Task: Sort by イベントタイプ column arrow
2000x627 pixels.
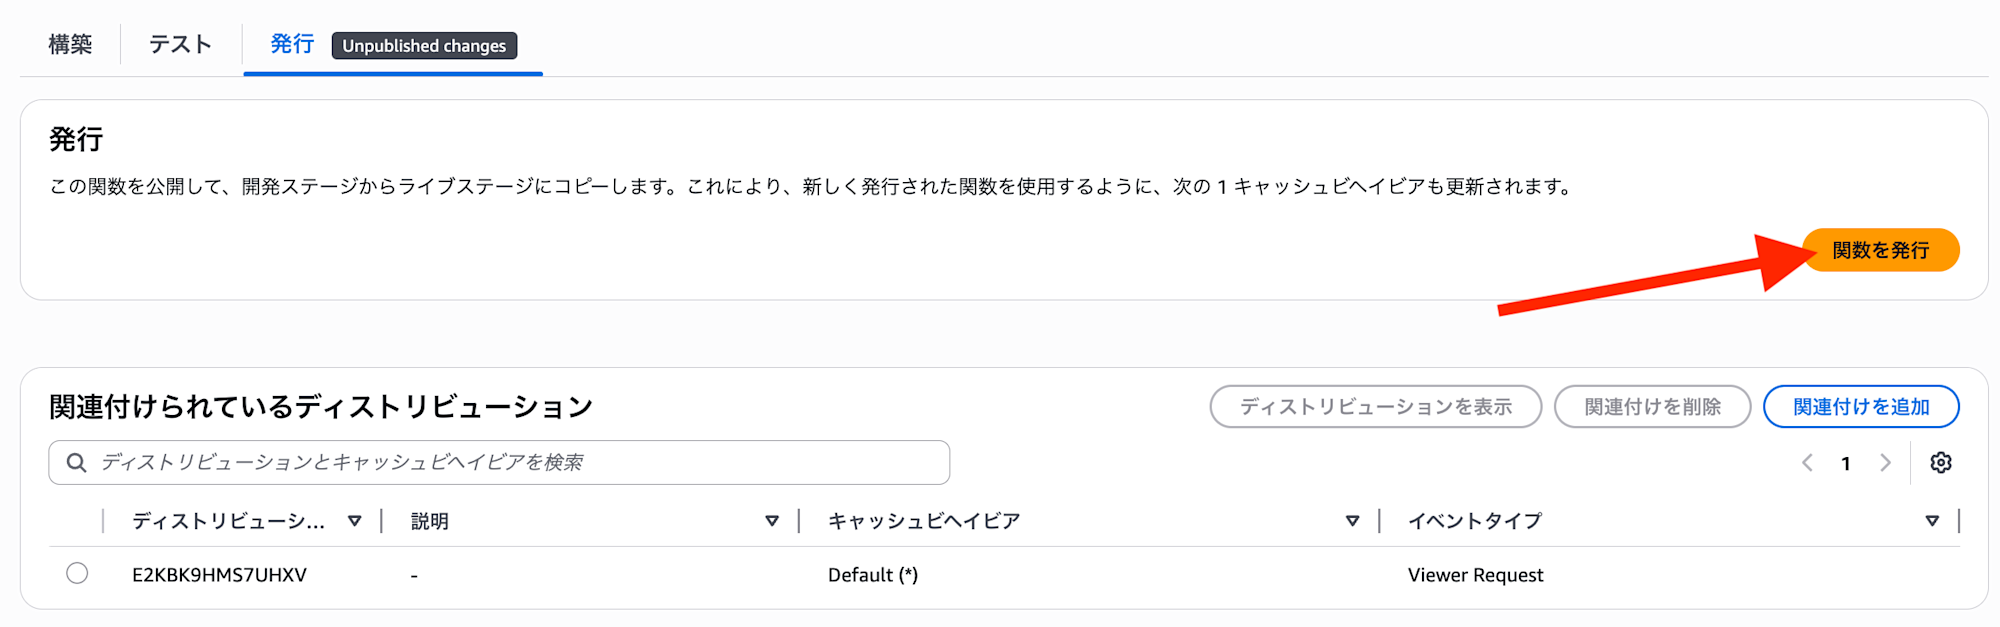Action: [x=1931, y=521]
